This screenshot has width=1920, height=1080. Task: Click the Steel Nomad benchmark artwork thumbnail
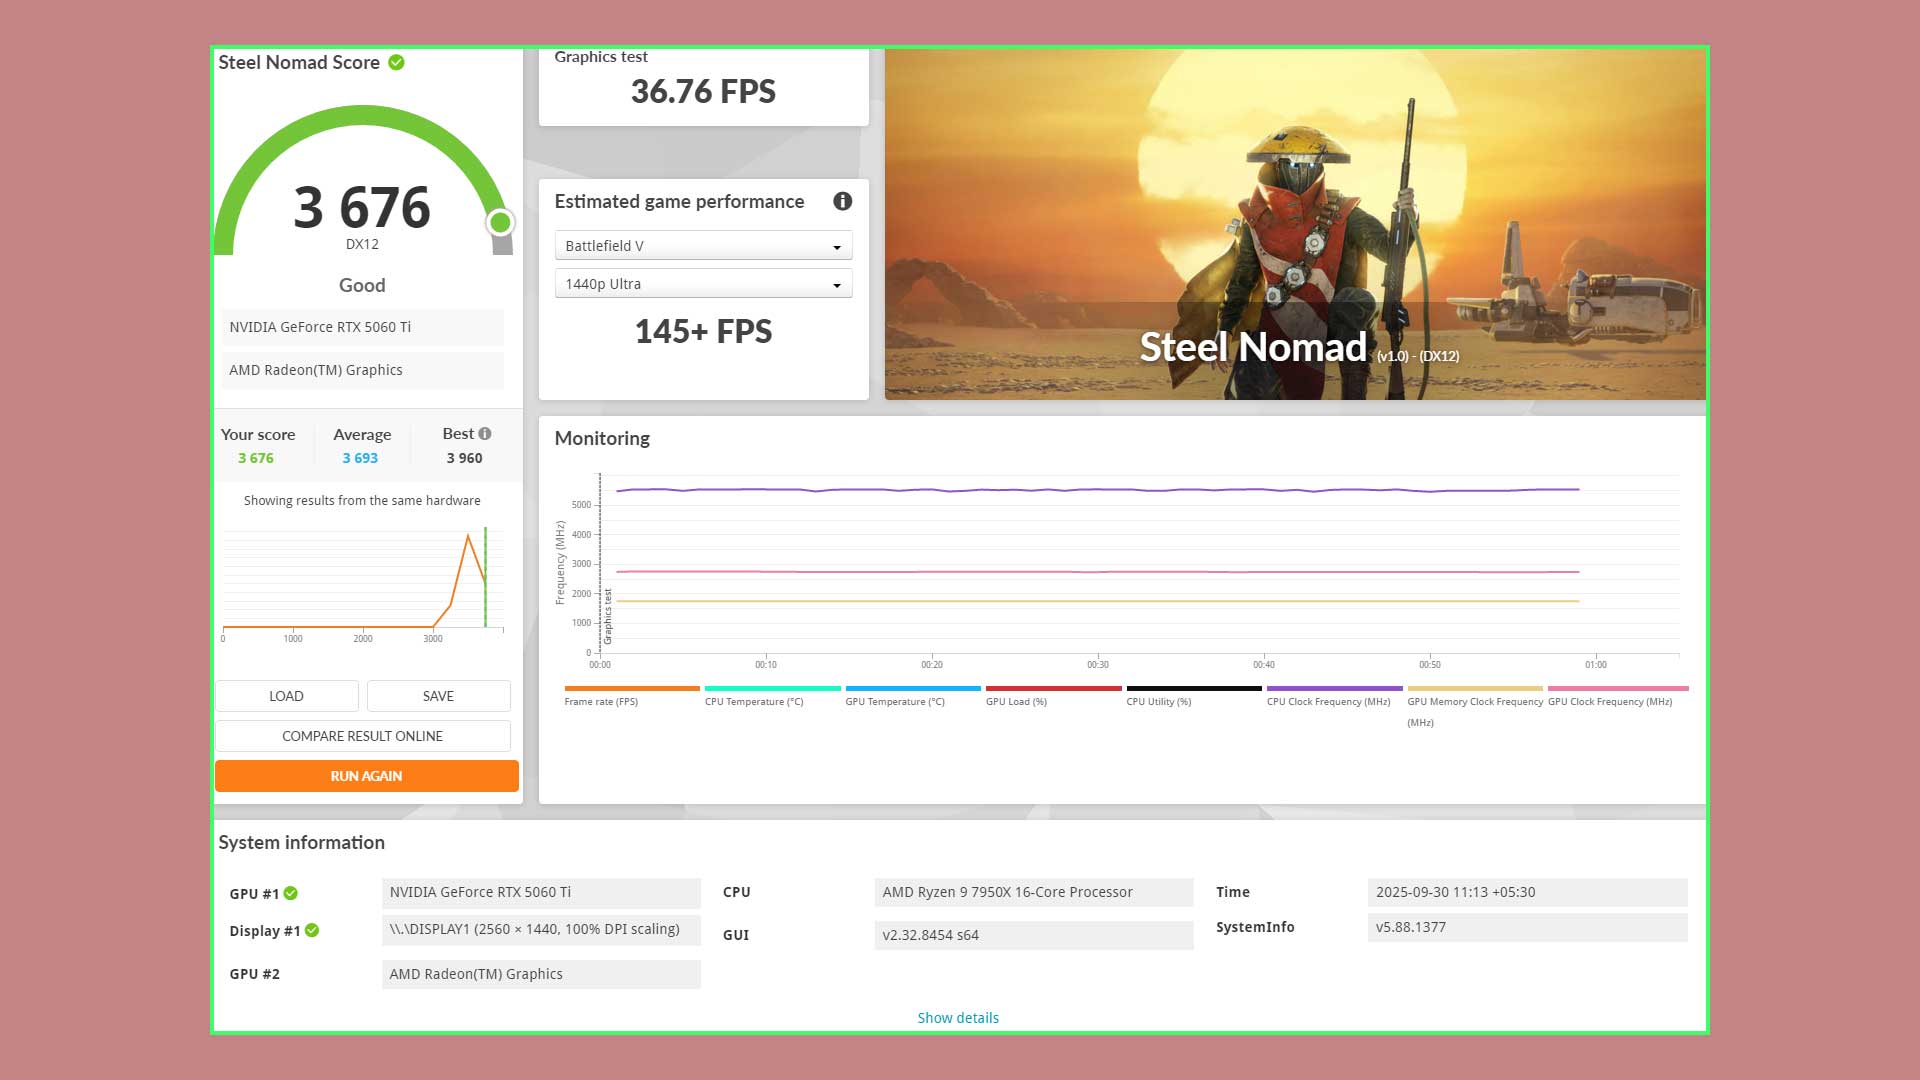click(x=1295, y=225)
